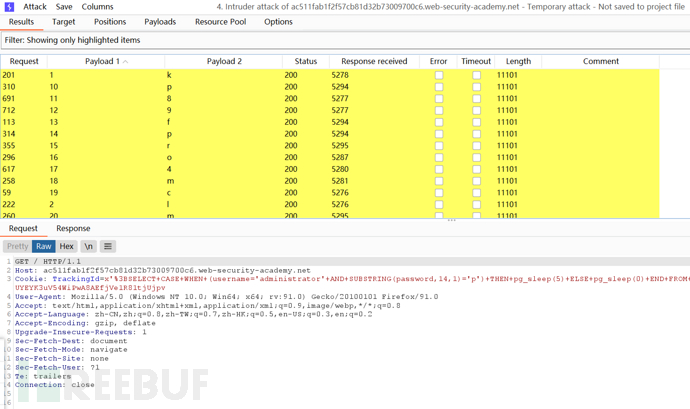
Task: Open the Columns menu
Action: pos(97,7)
